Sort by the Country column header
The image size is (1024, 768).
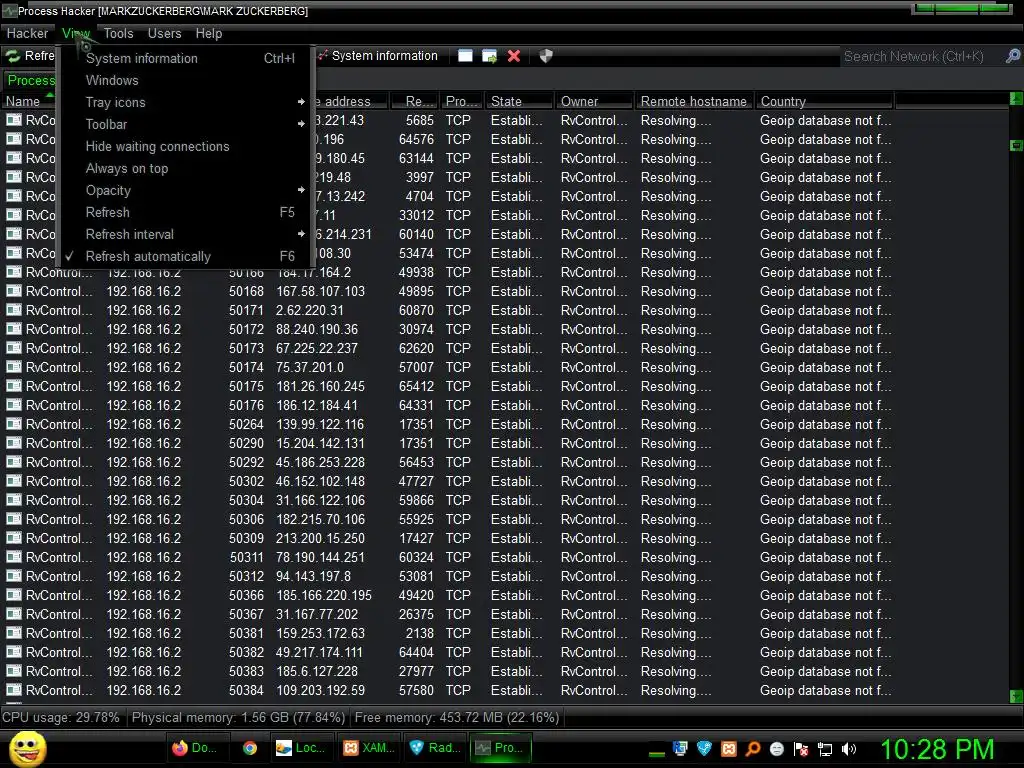tap(824, 101)
